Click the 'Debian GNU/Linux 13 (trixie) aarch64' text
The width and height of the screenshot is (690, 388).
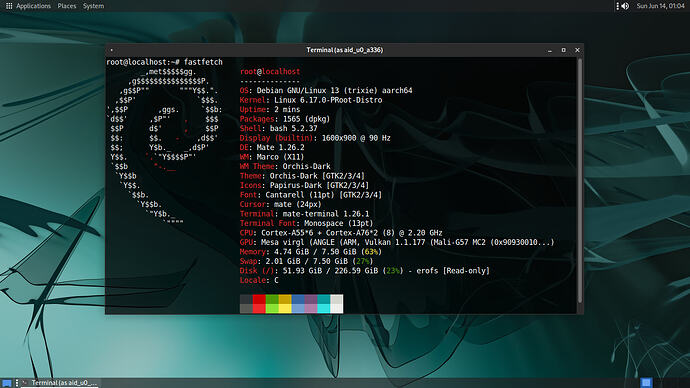pos(334,90)
